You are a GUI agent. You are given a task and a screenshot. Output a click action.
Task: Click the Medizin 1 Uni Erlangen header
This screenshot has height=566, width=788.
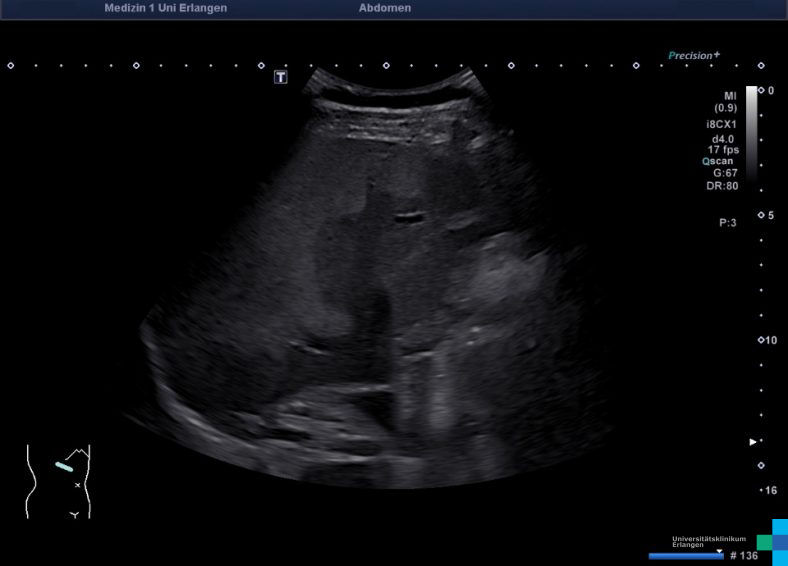point(165,8)
